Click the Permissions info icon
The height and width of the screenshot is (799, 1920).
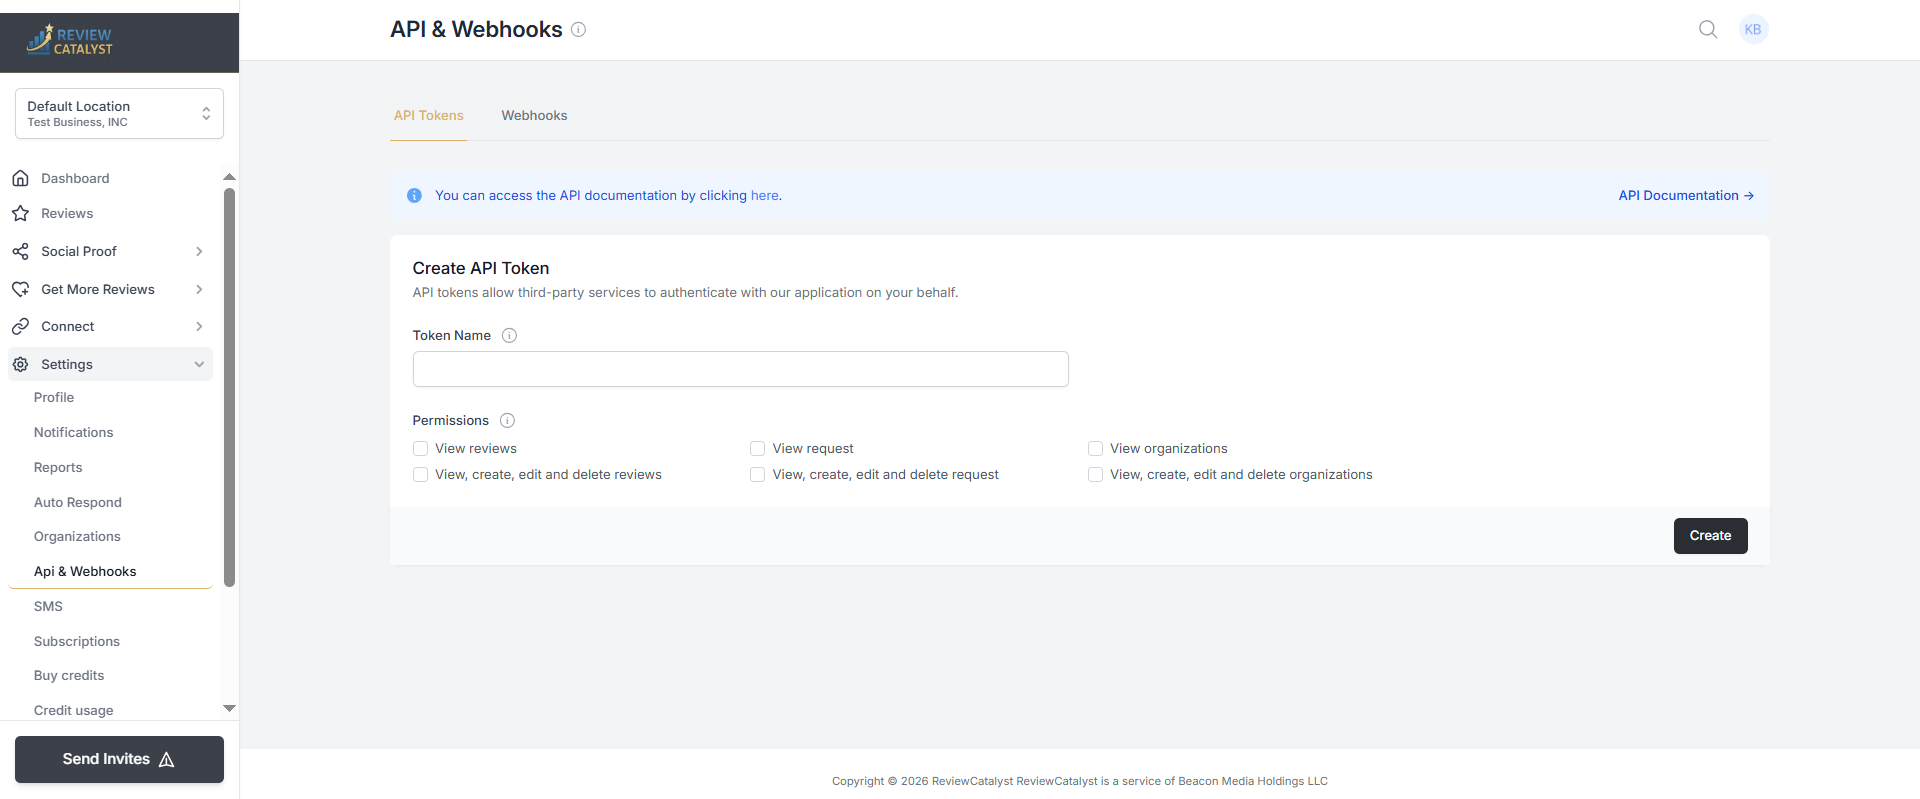pos(507,421)
